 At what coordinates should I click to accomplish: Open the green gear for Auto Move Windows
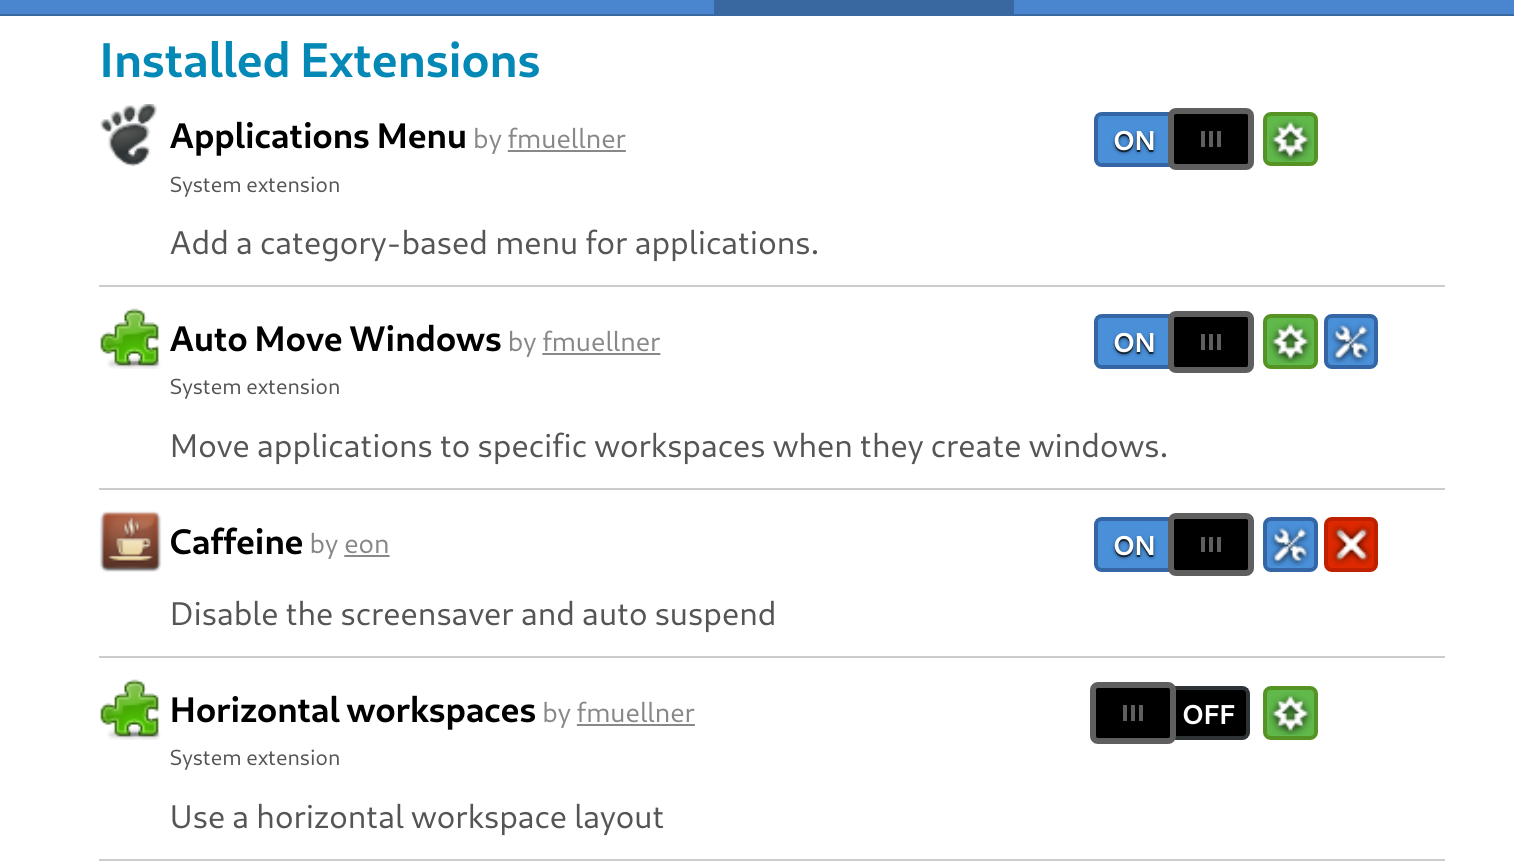[1290, 342]
